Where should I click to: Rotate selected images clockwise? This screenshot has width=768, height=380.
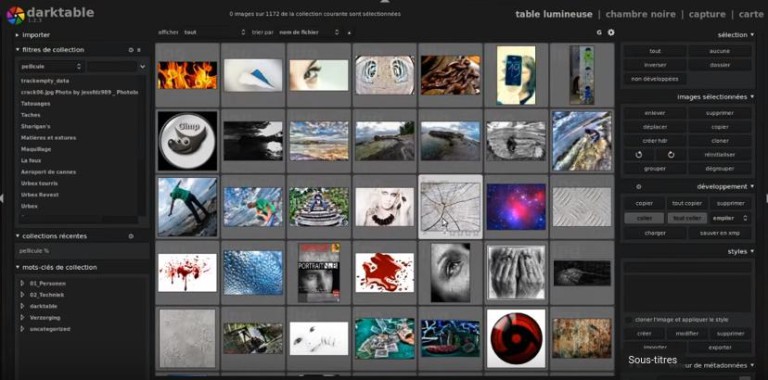pos(671,154)
